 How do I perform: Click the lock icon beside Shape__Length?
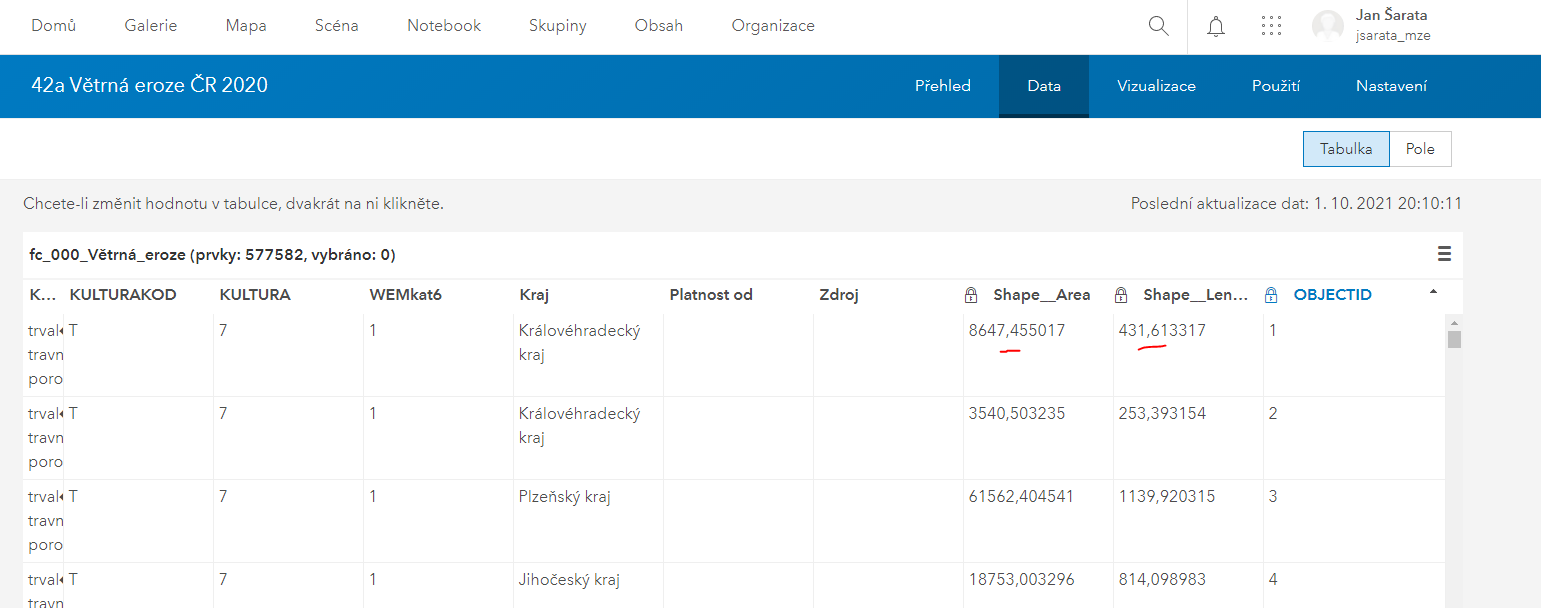pos(1121,295)
